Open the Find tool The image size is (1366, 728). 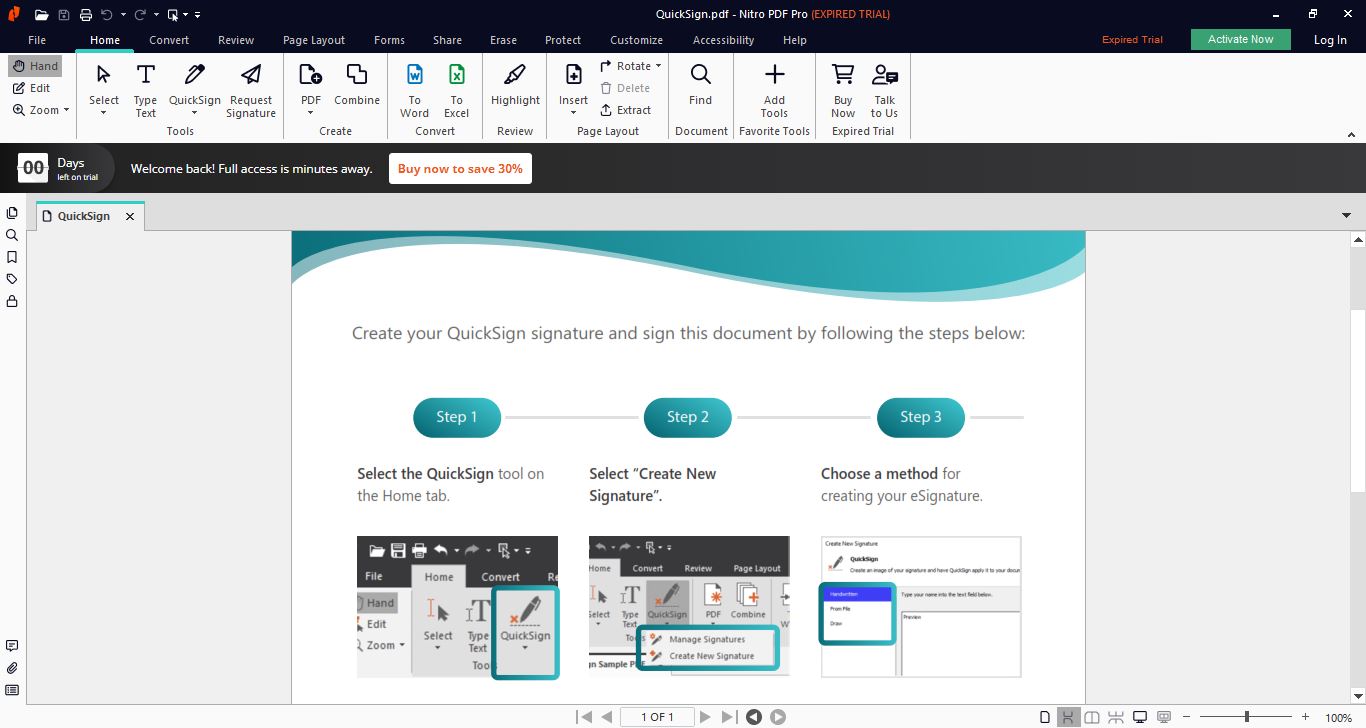(701, 84)
